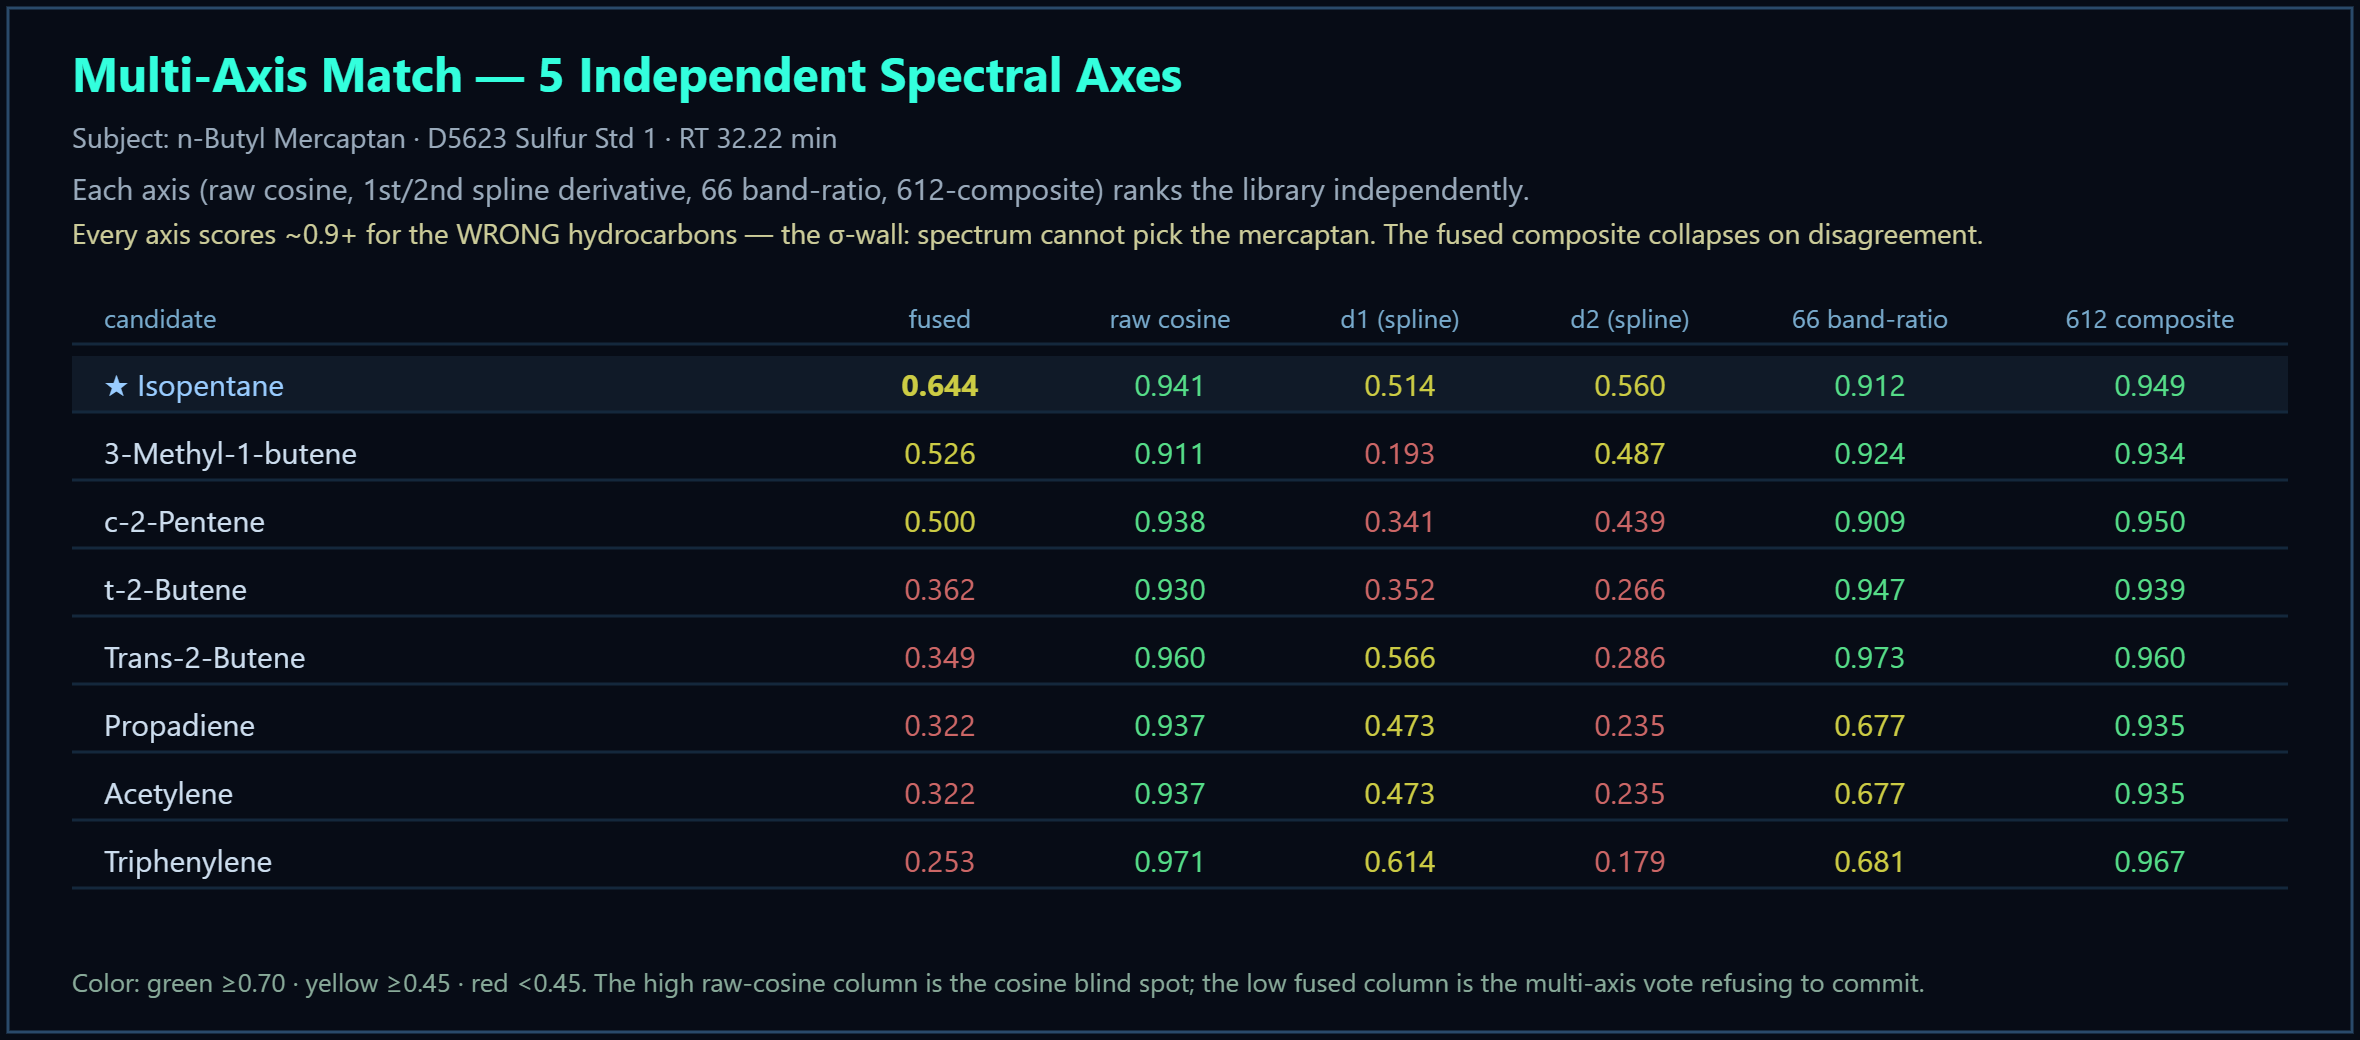Viewport: 2360px width, 1040px height.
Task: Select the Isopentane candidate row
Action: [1180, 385]
